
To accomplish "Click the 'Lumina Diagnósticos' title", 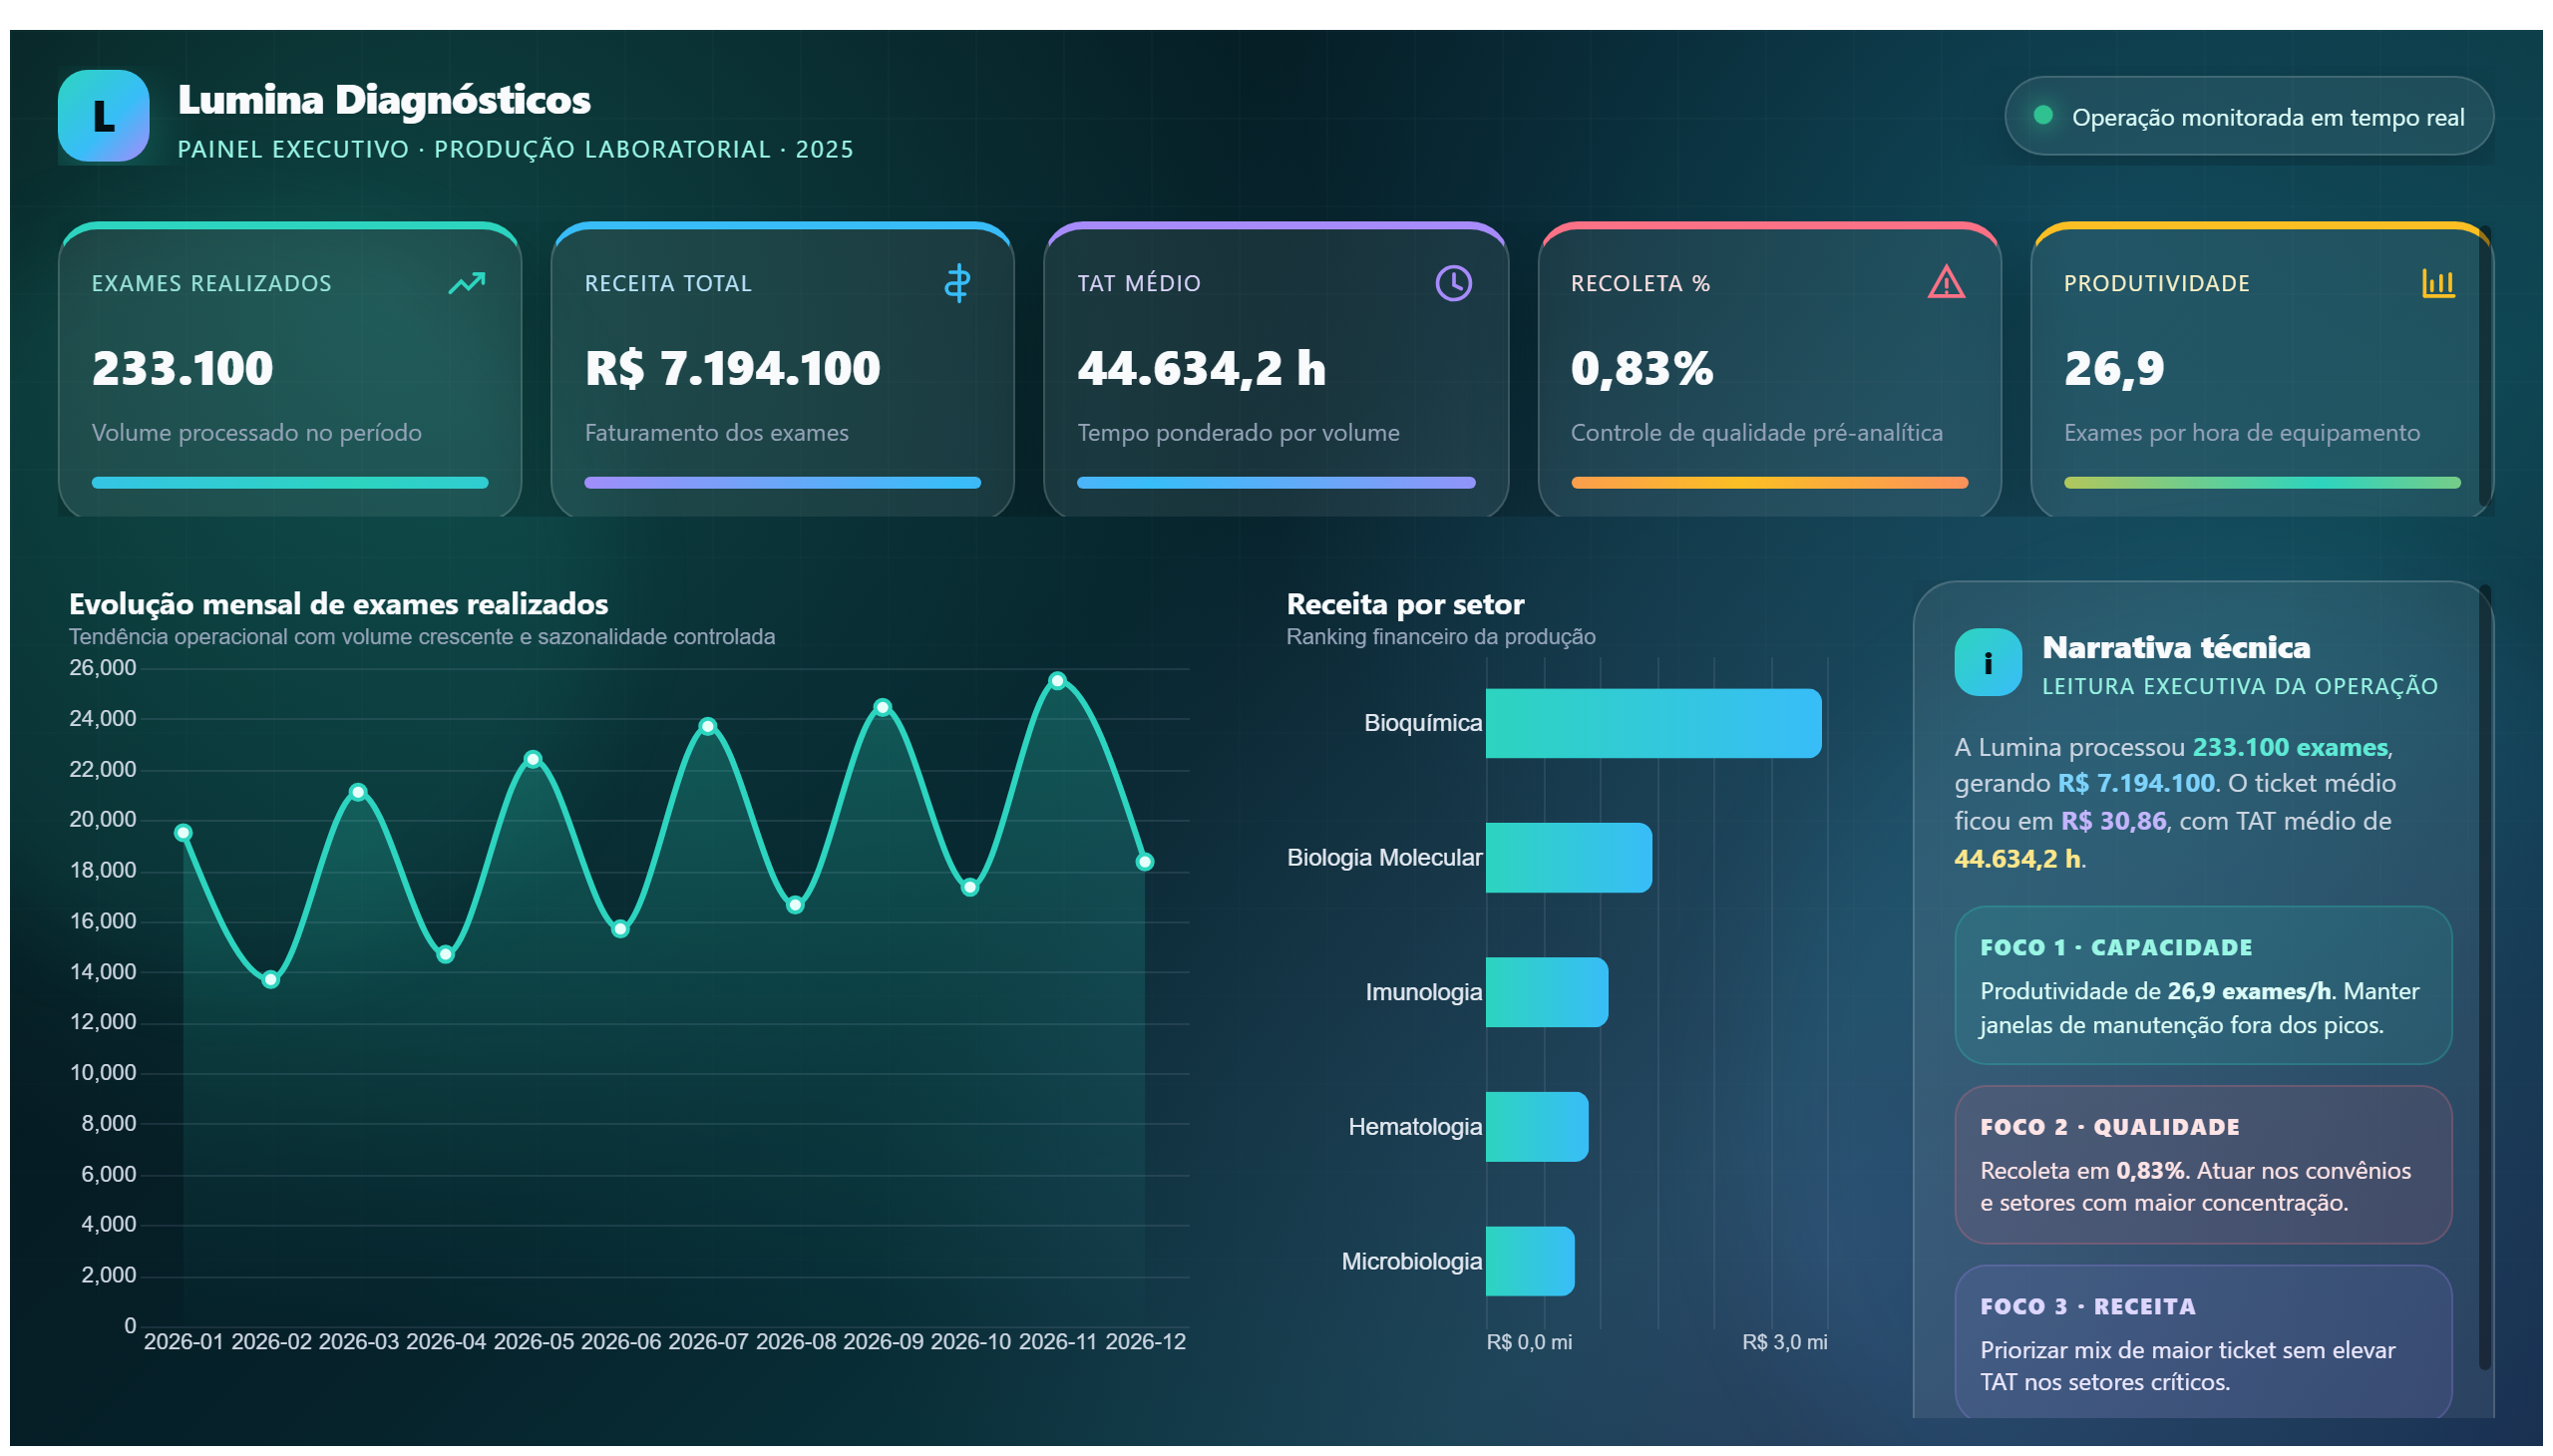I will (x=384, y=99).
